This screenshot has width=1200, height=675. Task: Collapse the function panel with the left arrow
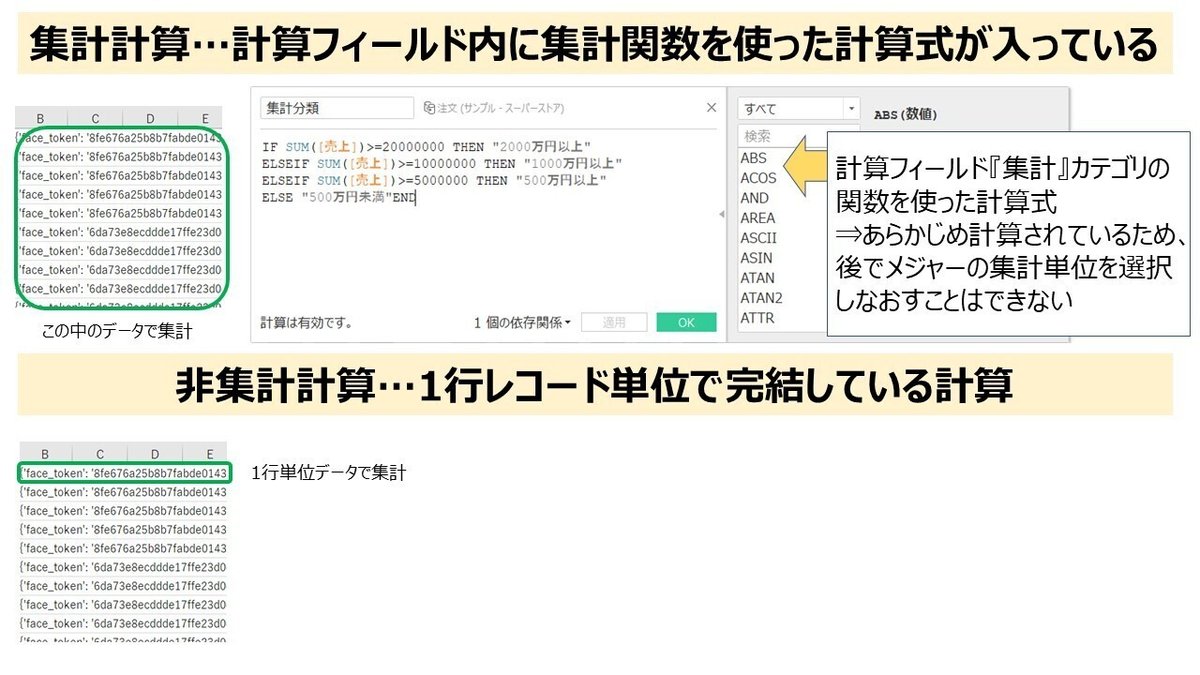721,214
